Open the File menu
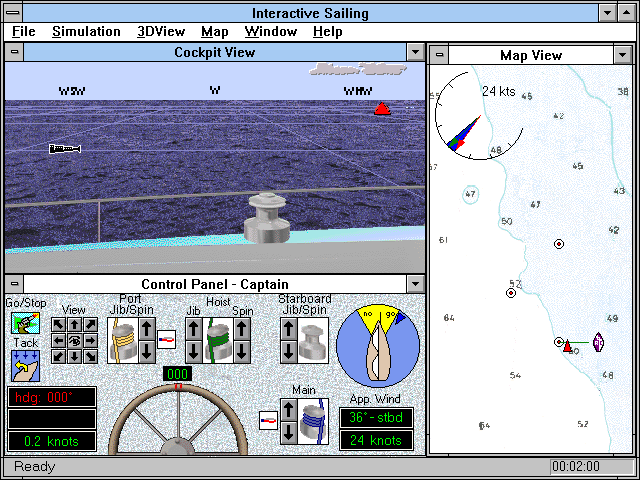The image size is (640, 480). 24,32
